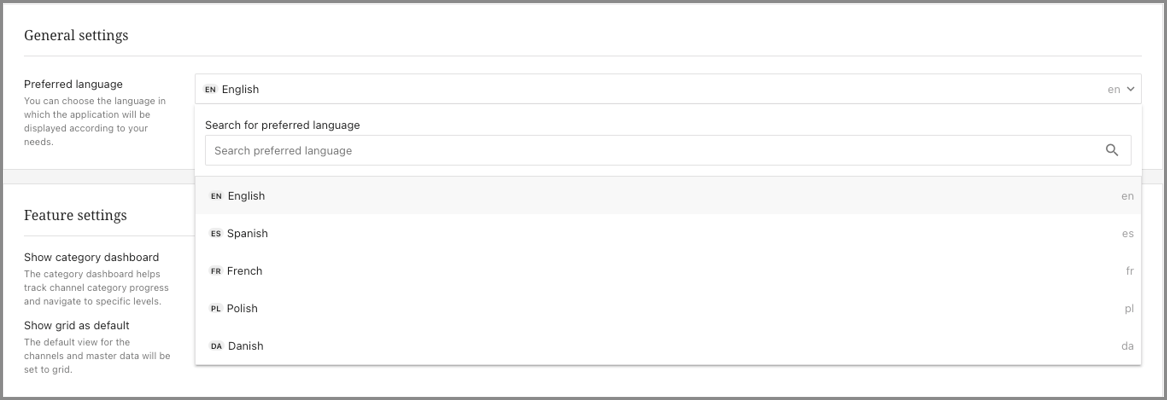1167x400 pixels.
Task: Click the Preferred language setting label
Action: click(x=73, y=84)
